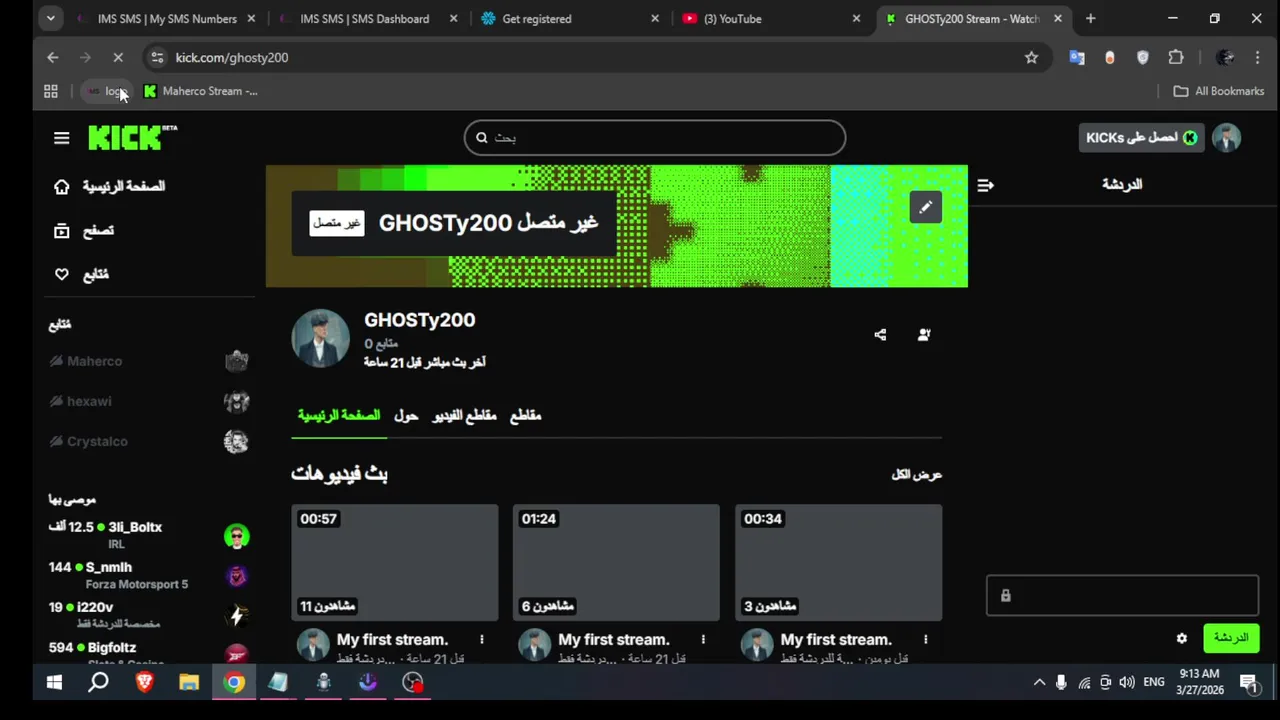Image resolution: width=1280 pixels, height=720 pixels.
Task: Open Brave browser from taskbar
Action: click(x=144, y=683)
